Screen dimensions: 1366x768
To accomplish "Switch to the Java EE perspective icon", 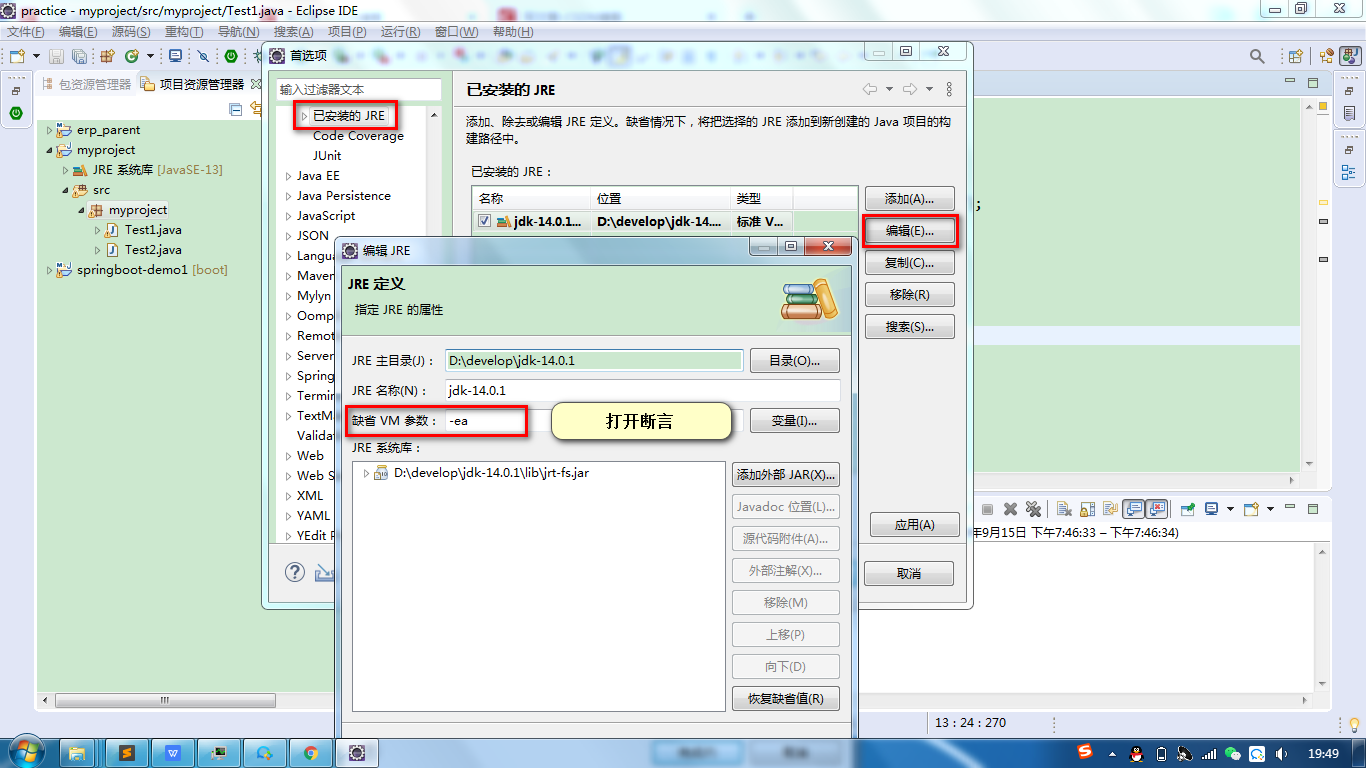I will pyautogui.click(x=1326, y=56).
